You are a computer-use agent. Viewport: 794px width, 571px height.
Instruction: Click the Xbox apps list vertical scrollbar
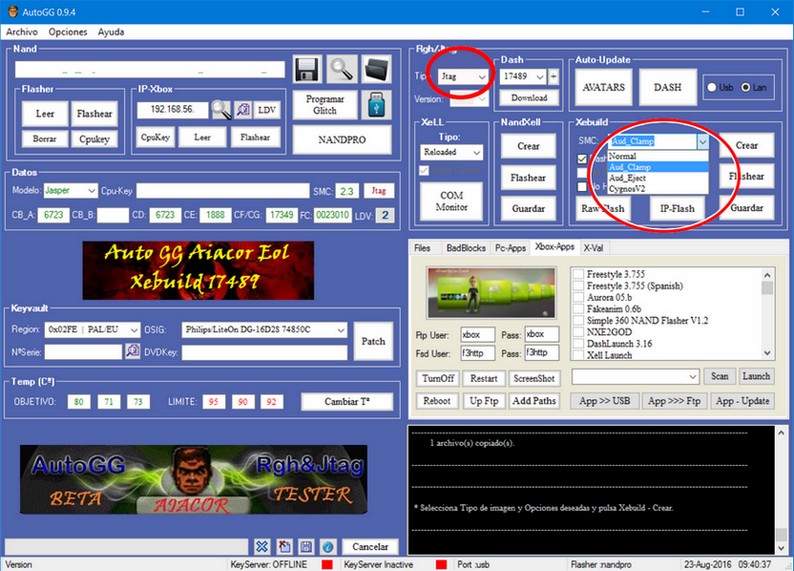click(x=767, y=314)
